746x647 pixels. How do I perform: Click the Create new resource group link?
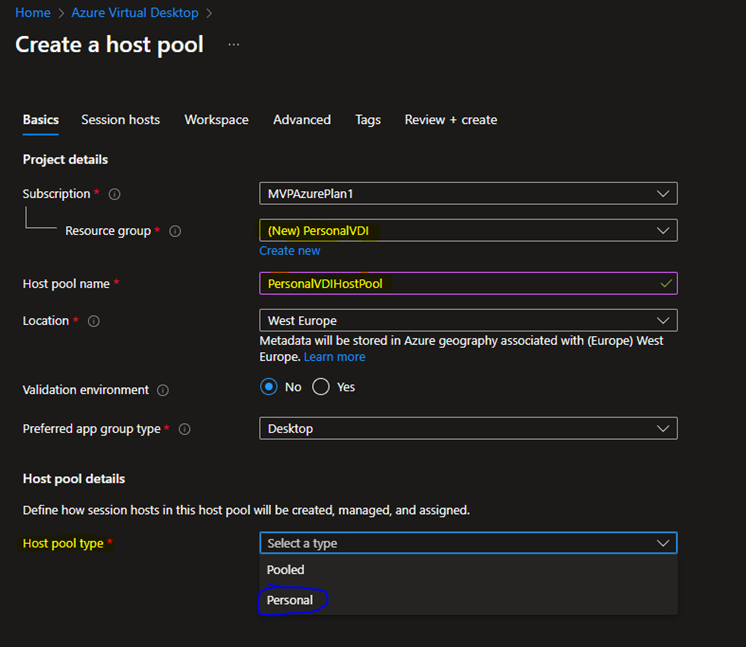(x=290, y=251)
